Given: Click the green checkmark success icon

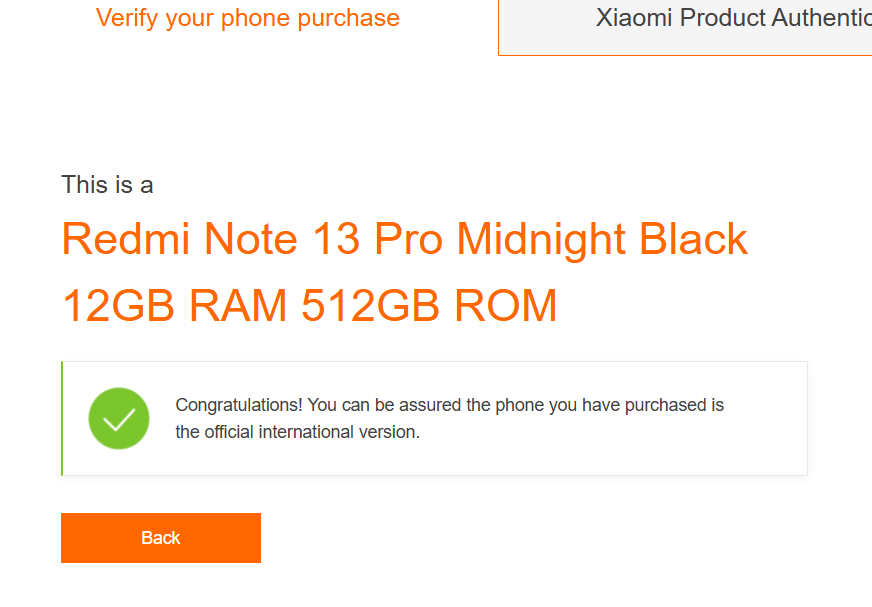Looking at the screenshot, I should click(118, 418).
